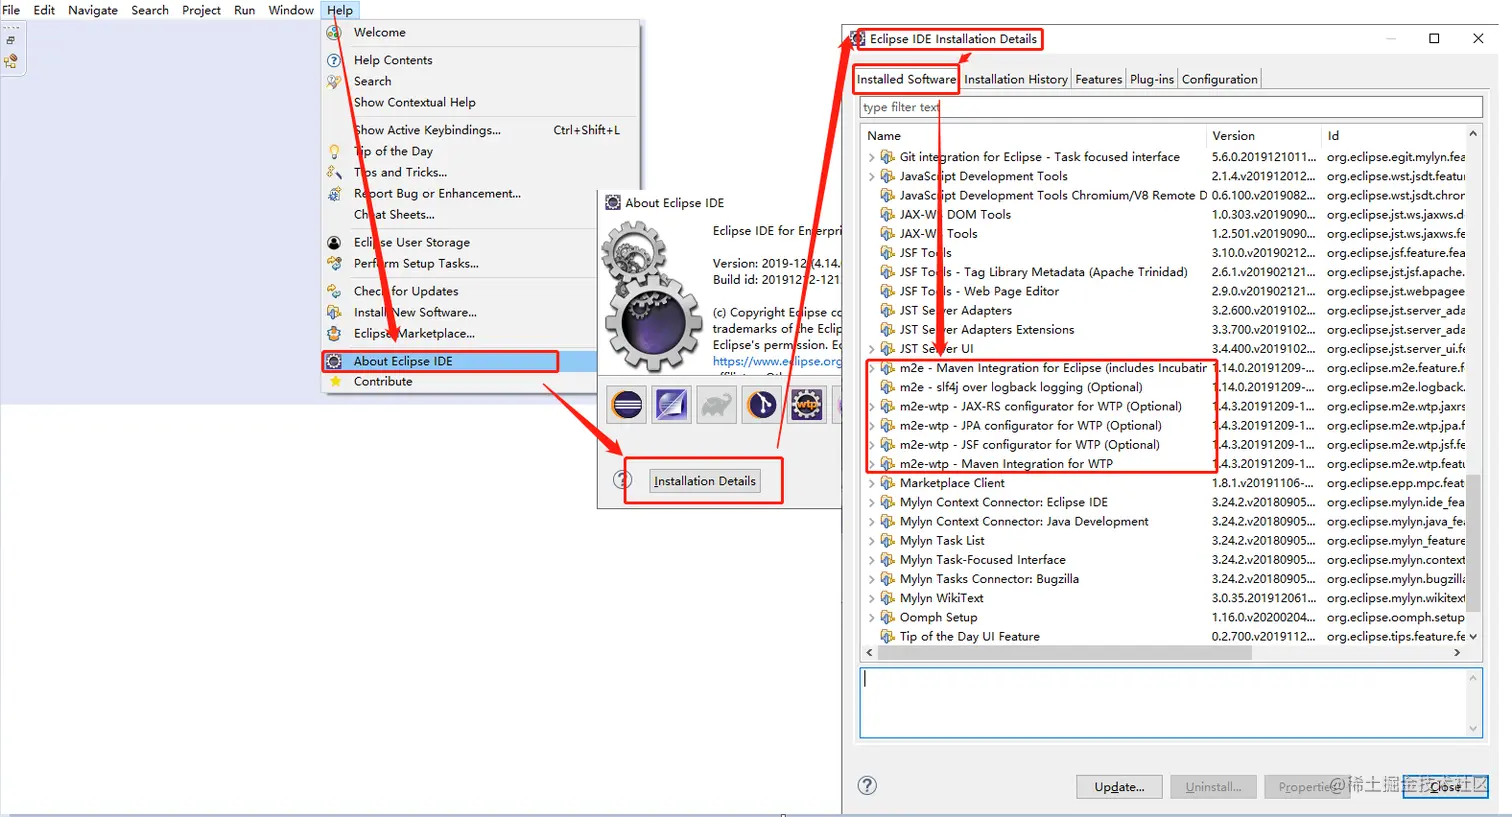
Task: Open the eclipse.org link in About dialog
Action: [x=777, y=361]
